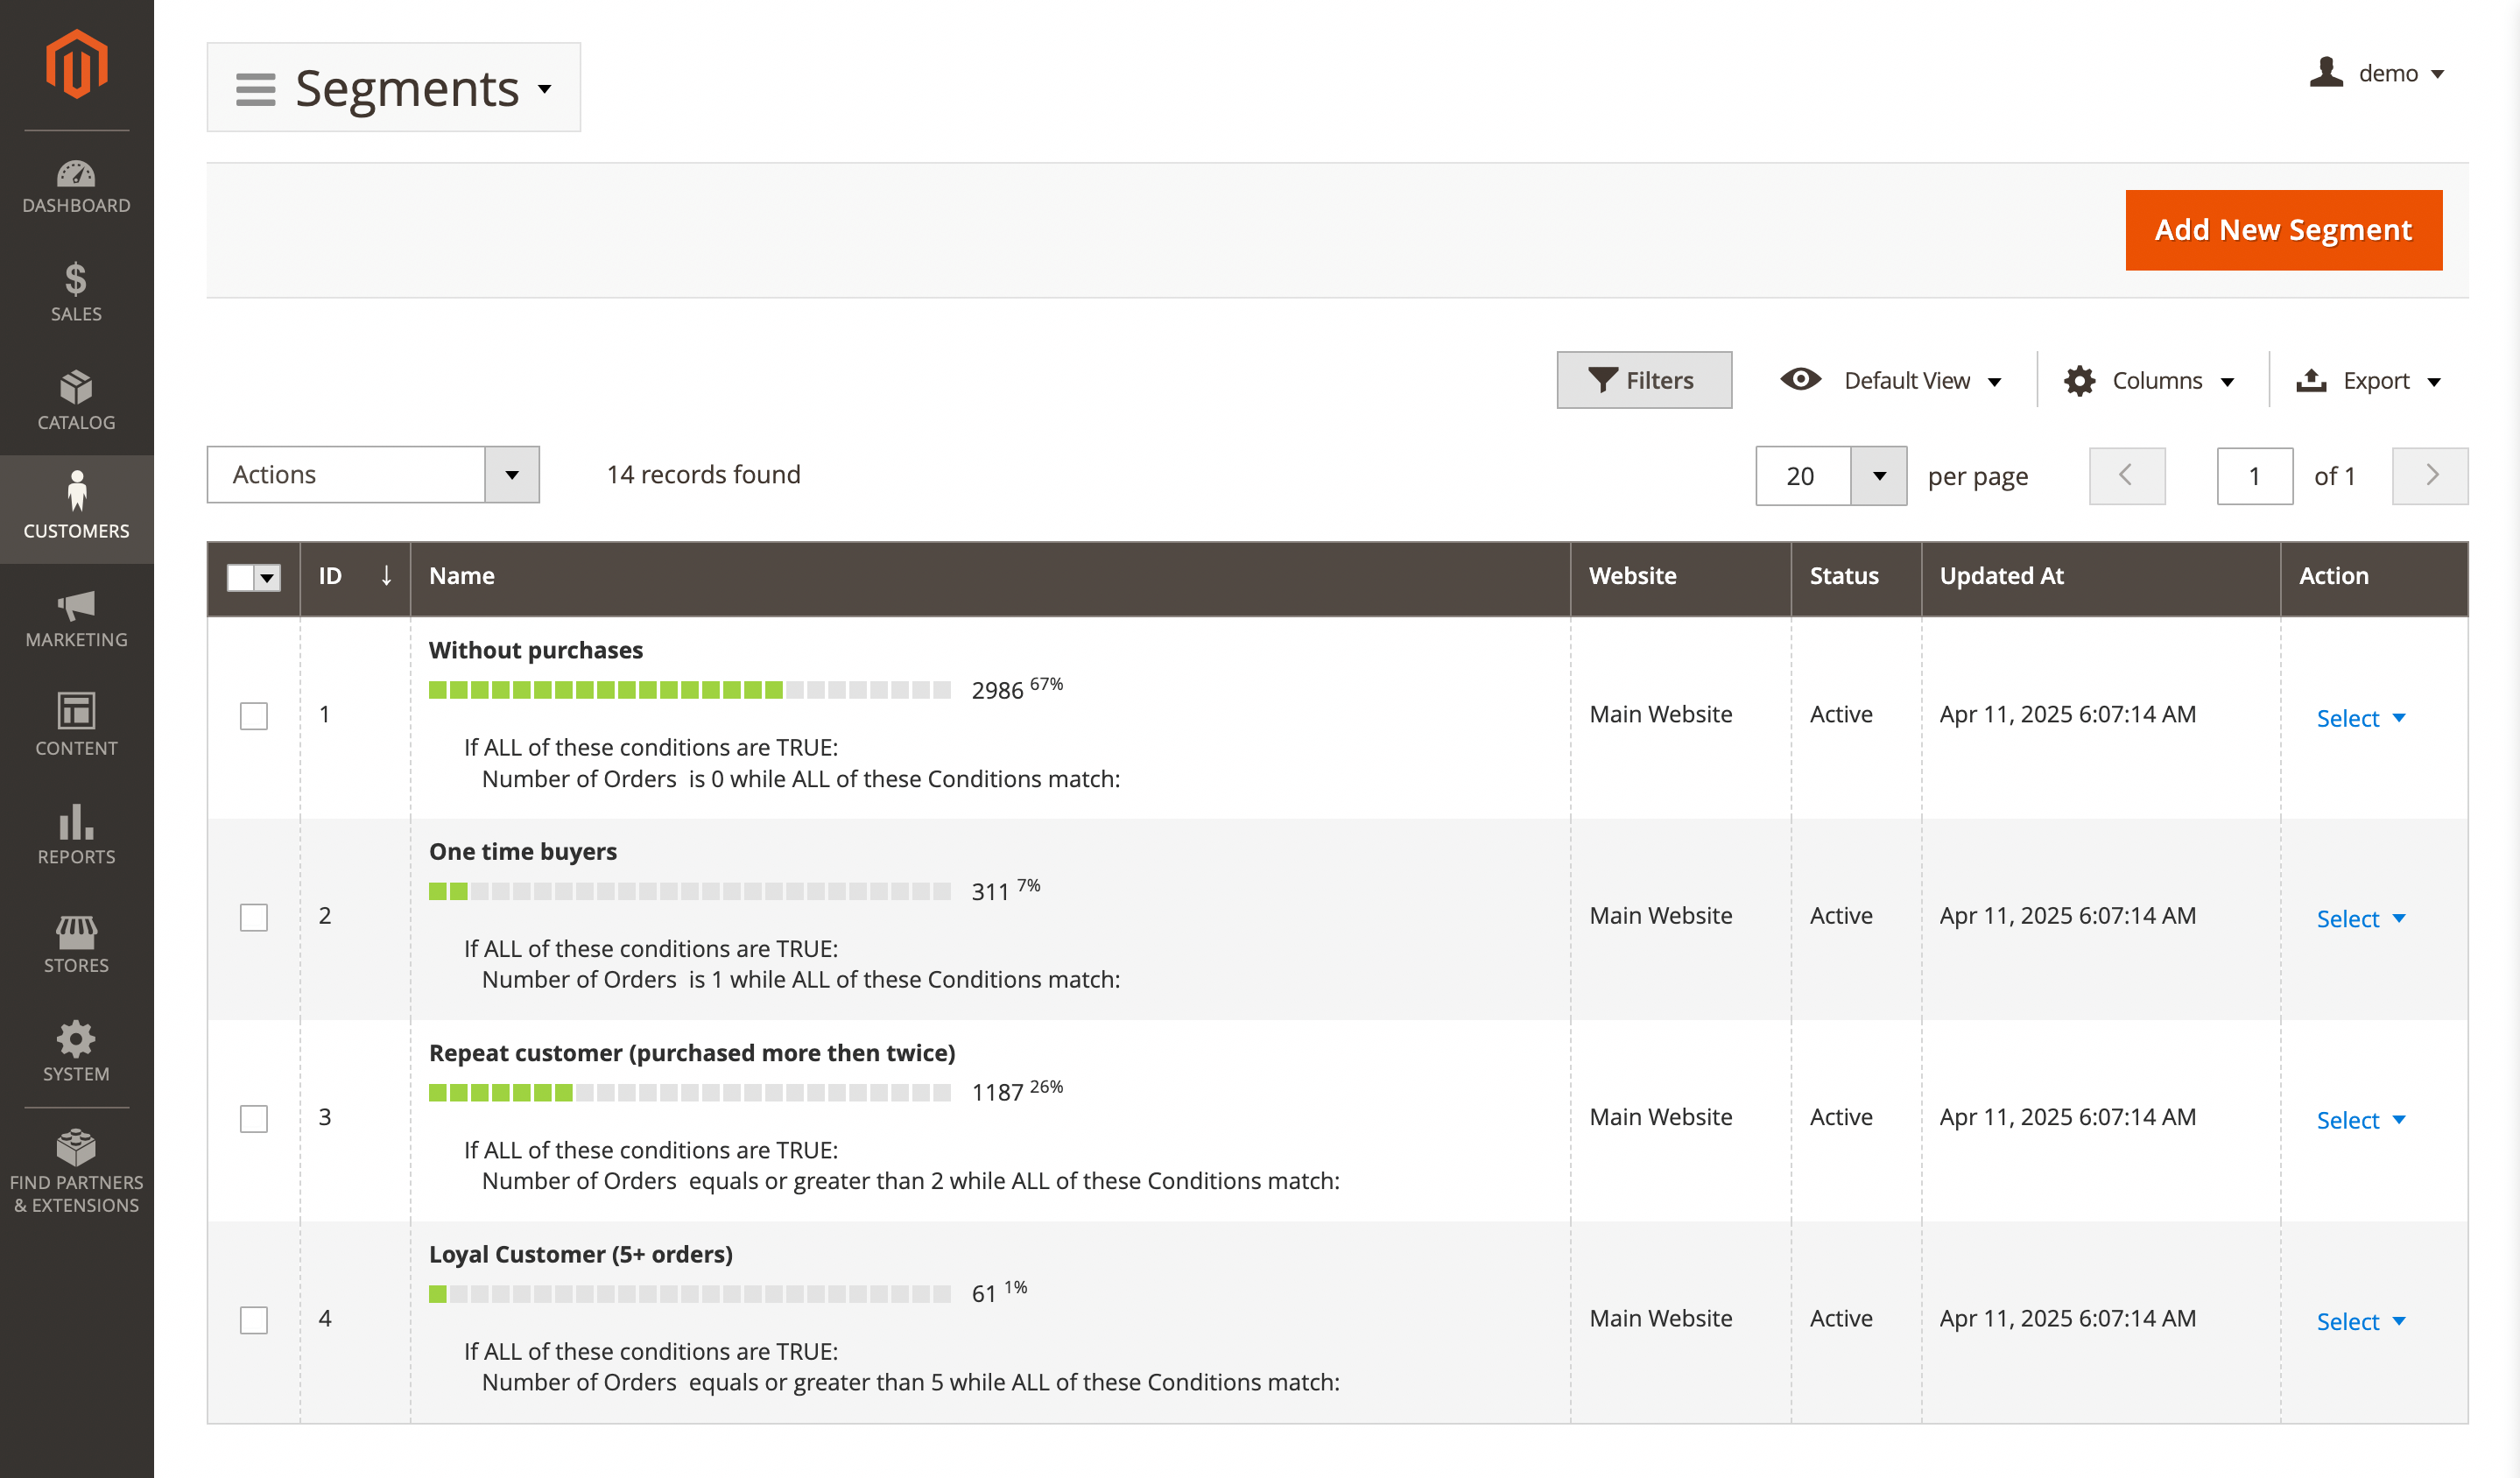
Task: Click the Add New Segment button
Action: point(2283,229)
